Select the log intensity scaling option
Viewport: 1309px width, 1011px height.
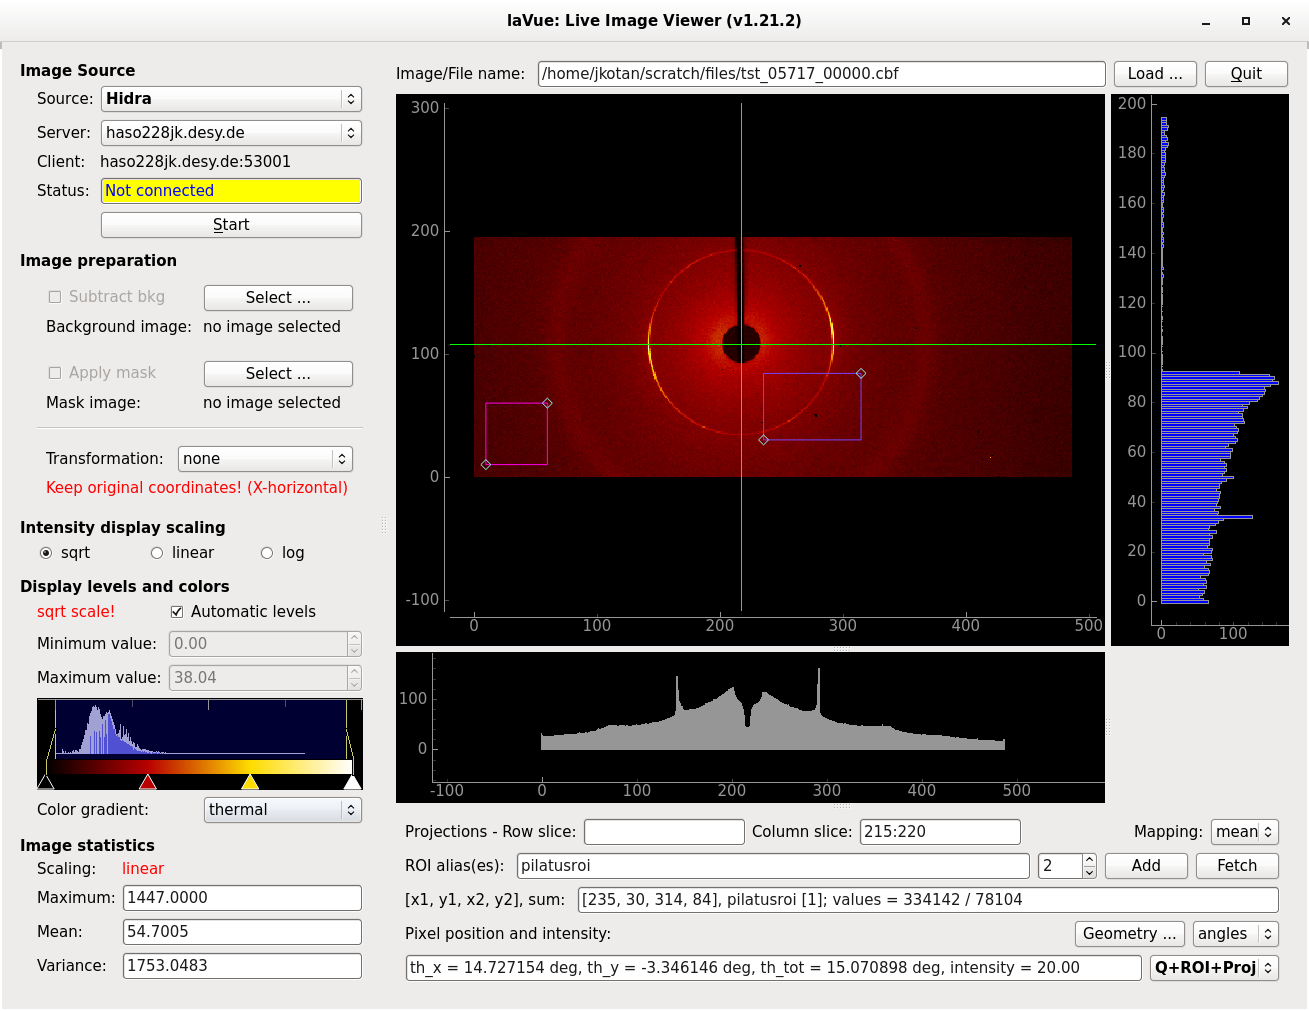(x=267, y=553)
